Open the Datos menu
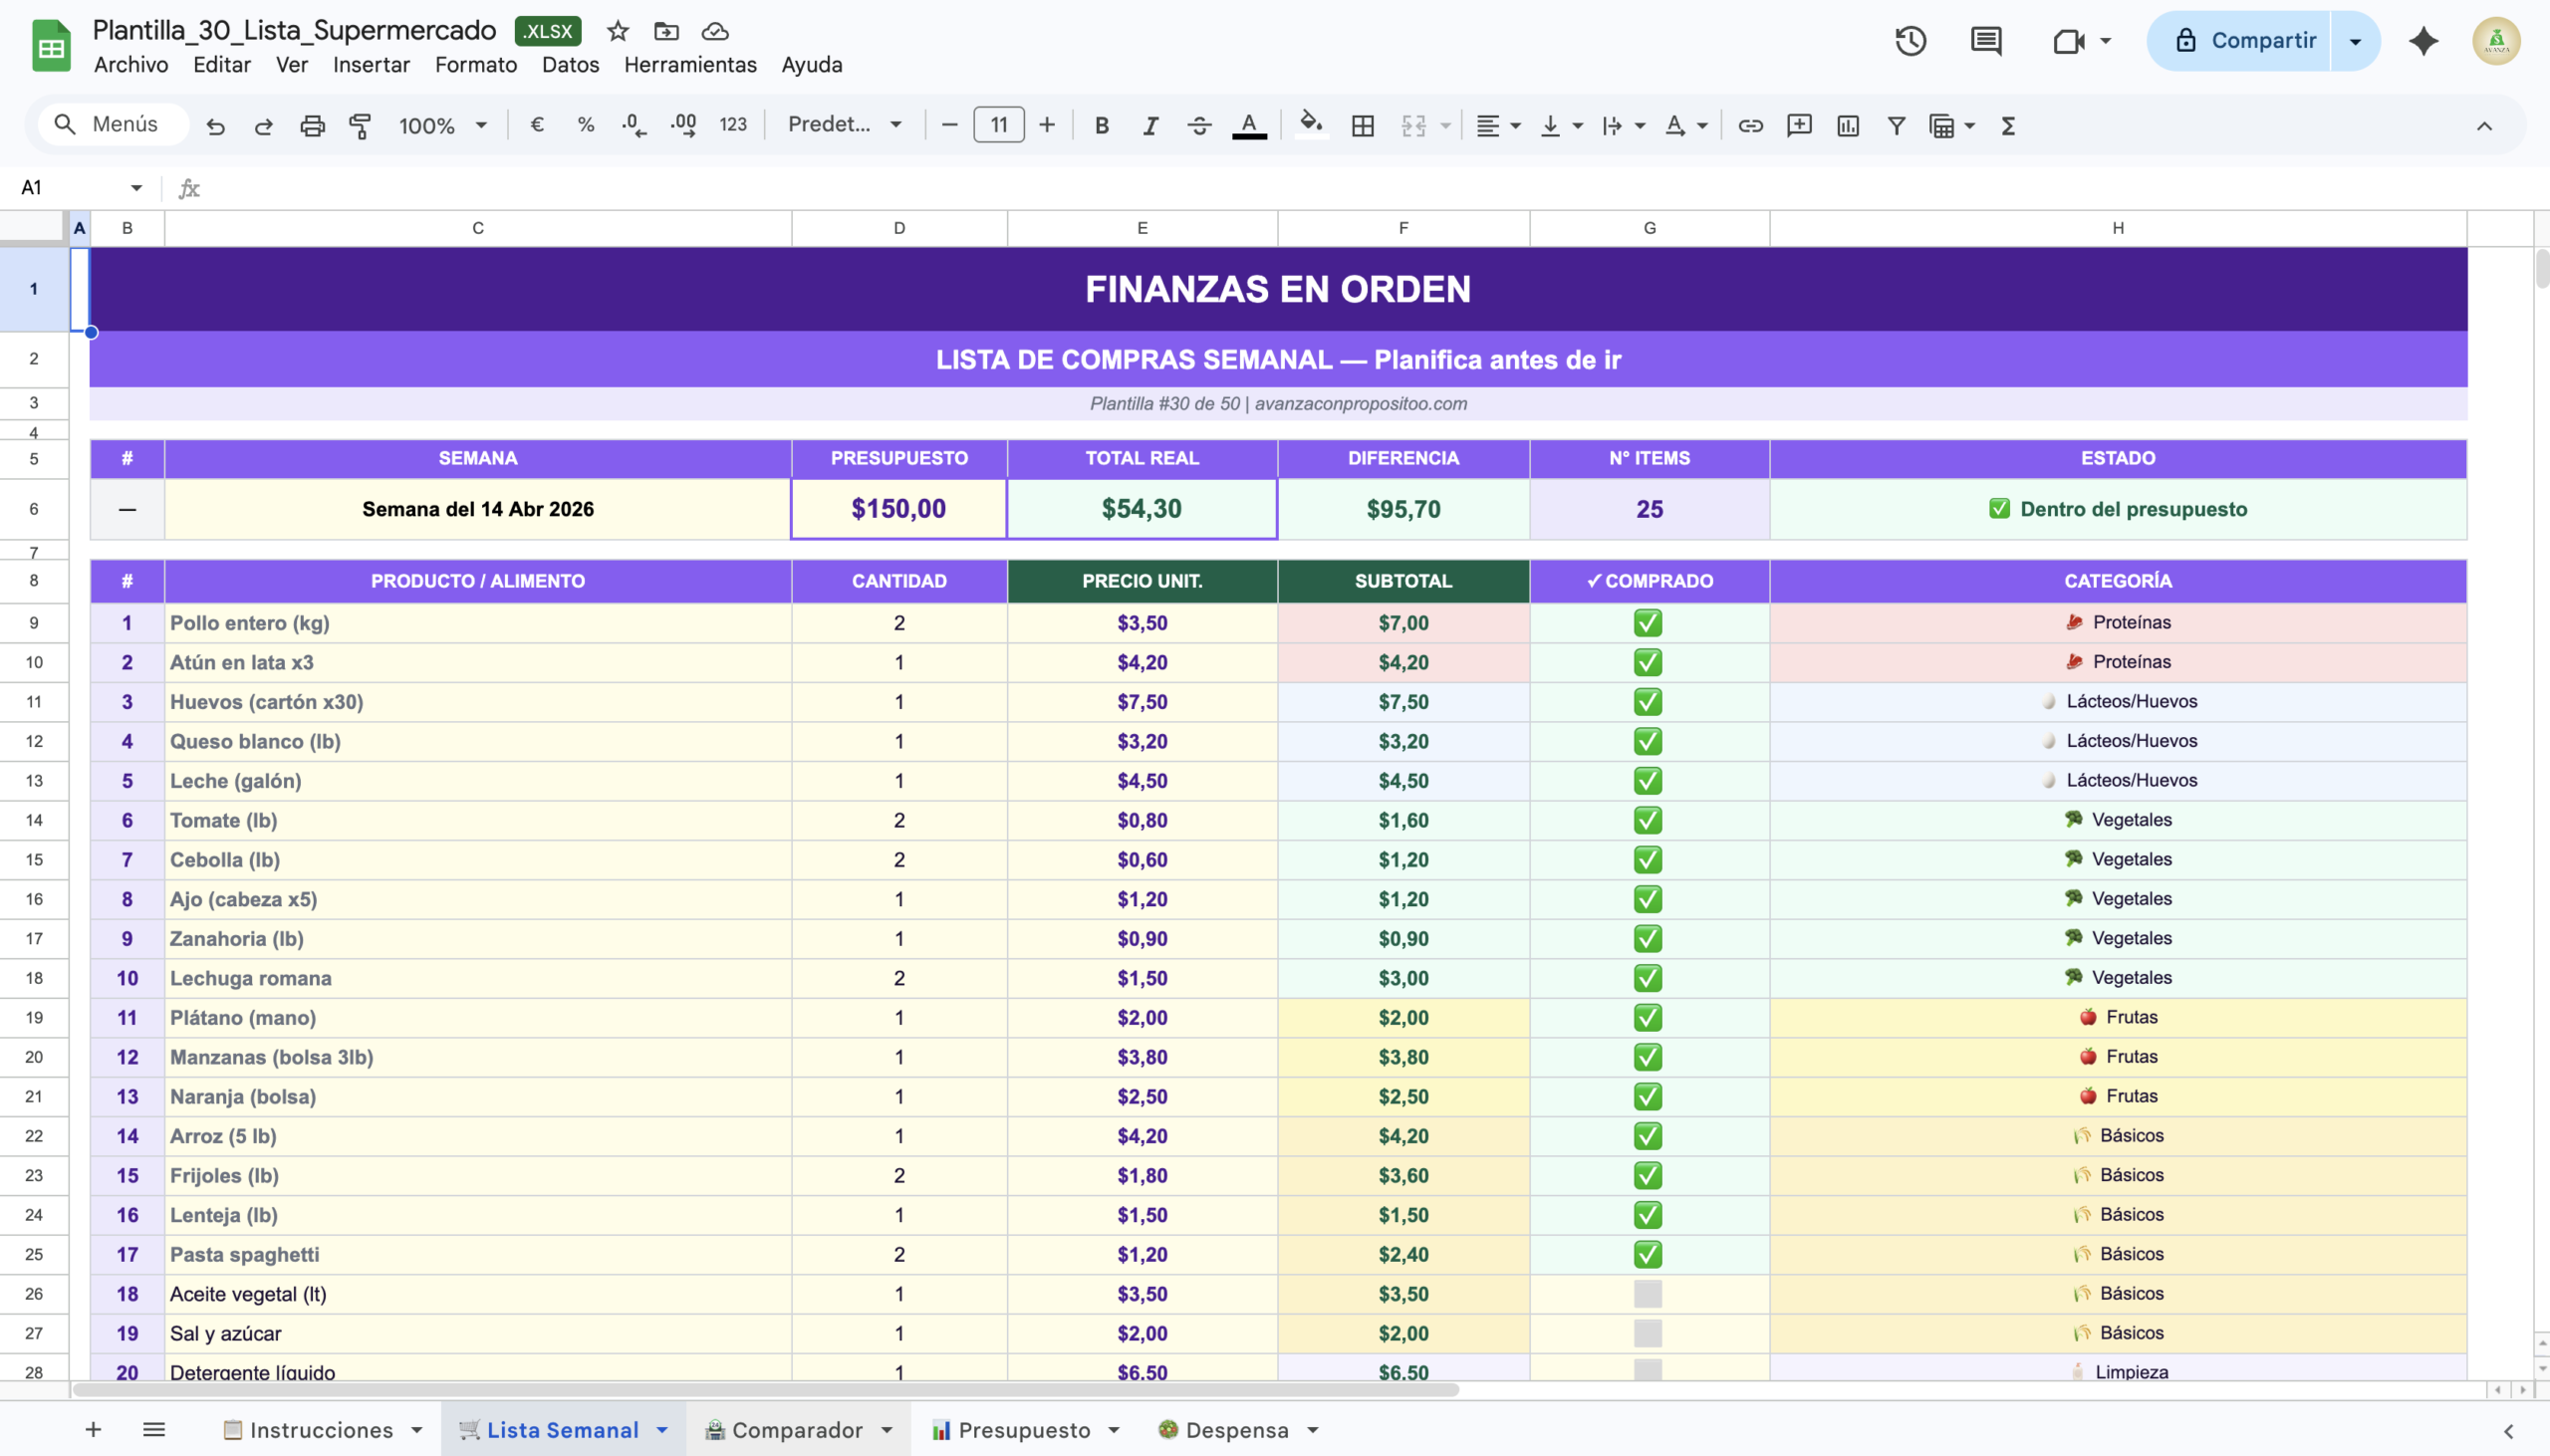Image resolution: width=2550 pixels, height=1456 pixels. (x=570, y=65)
